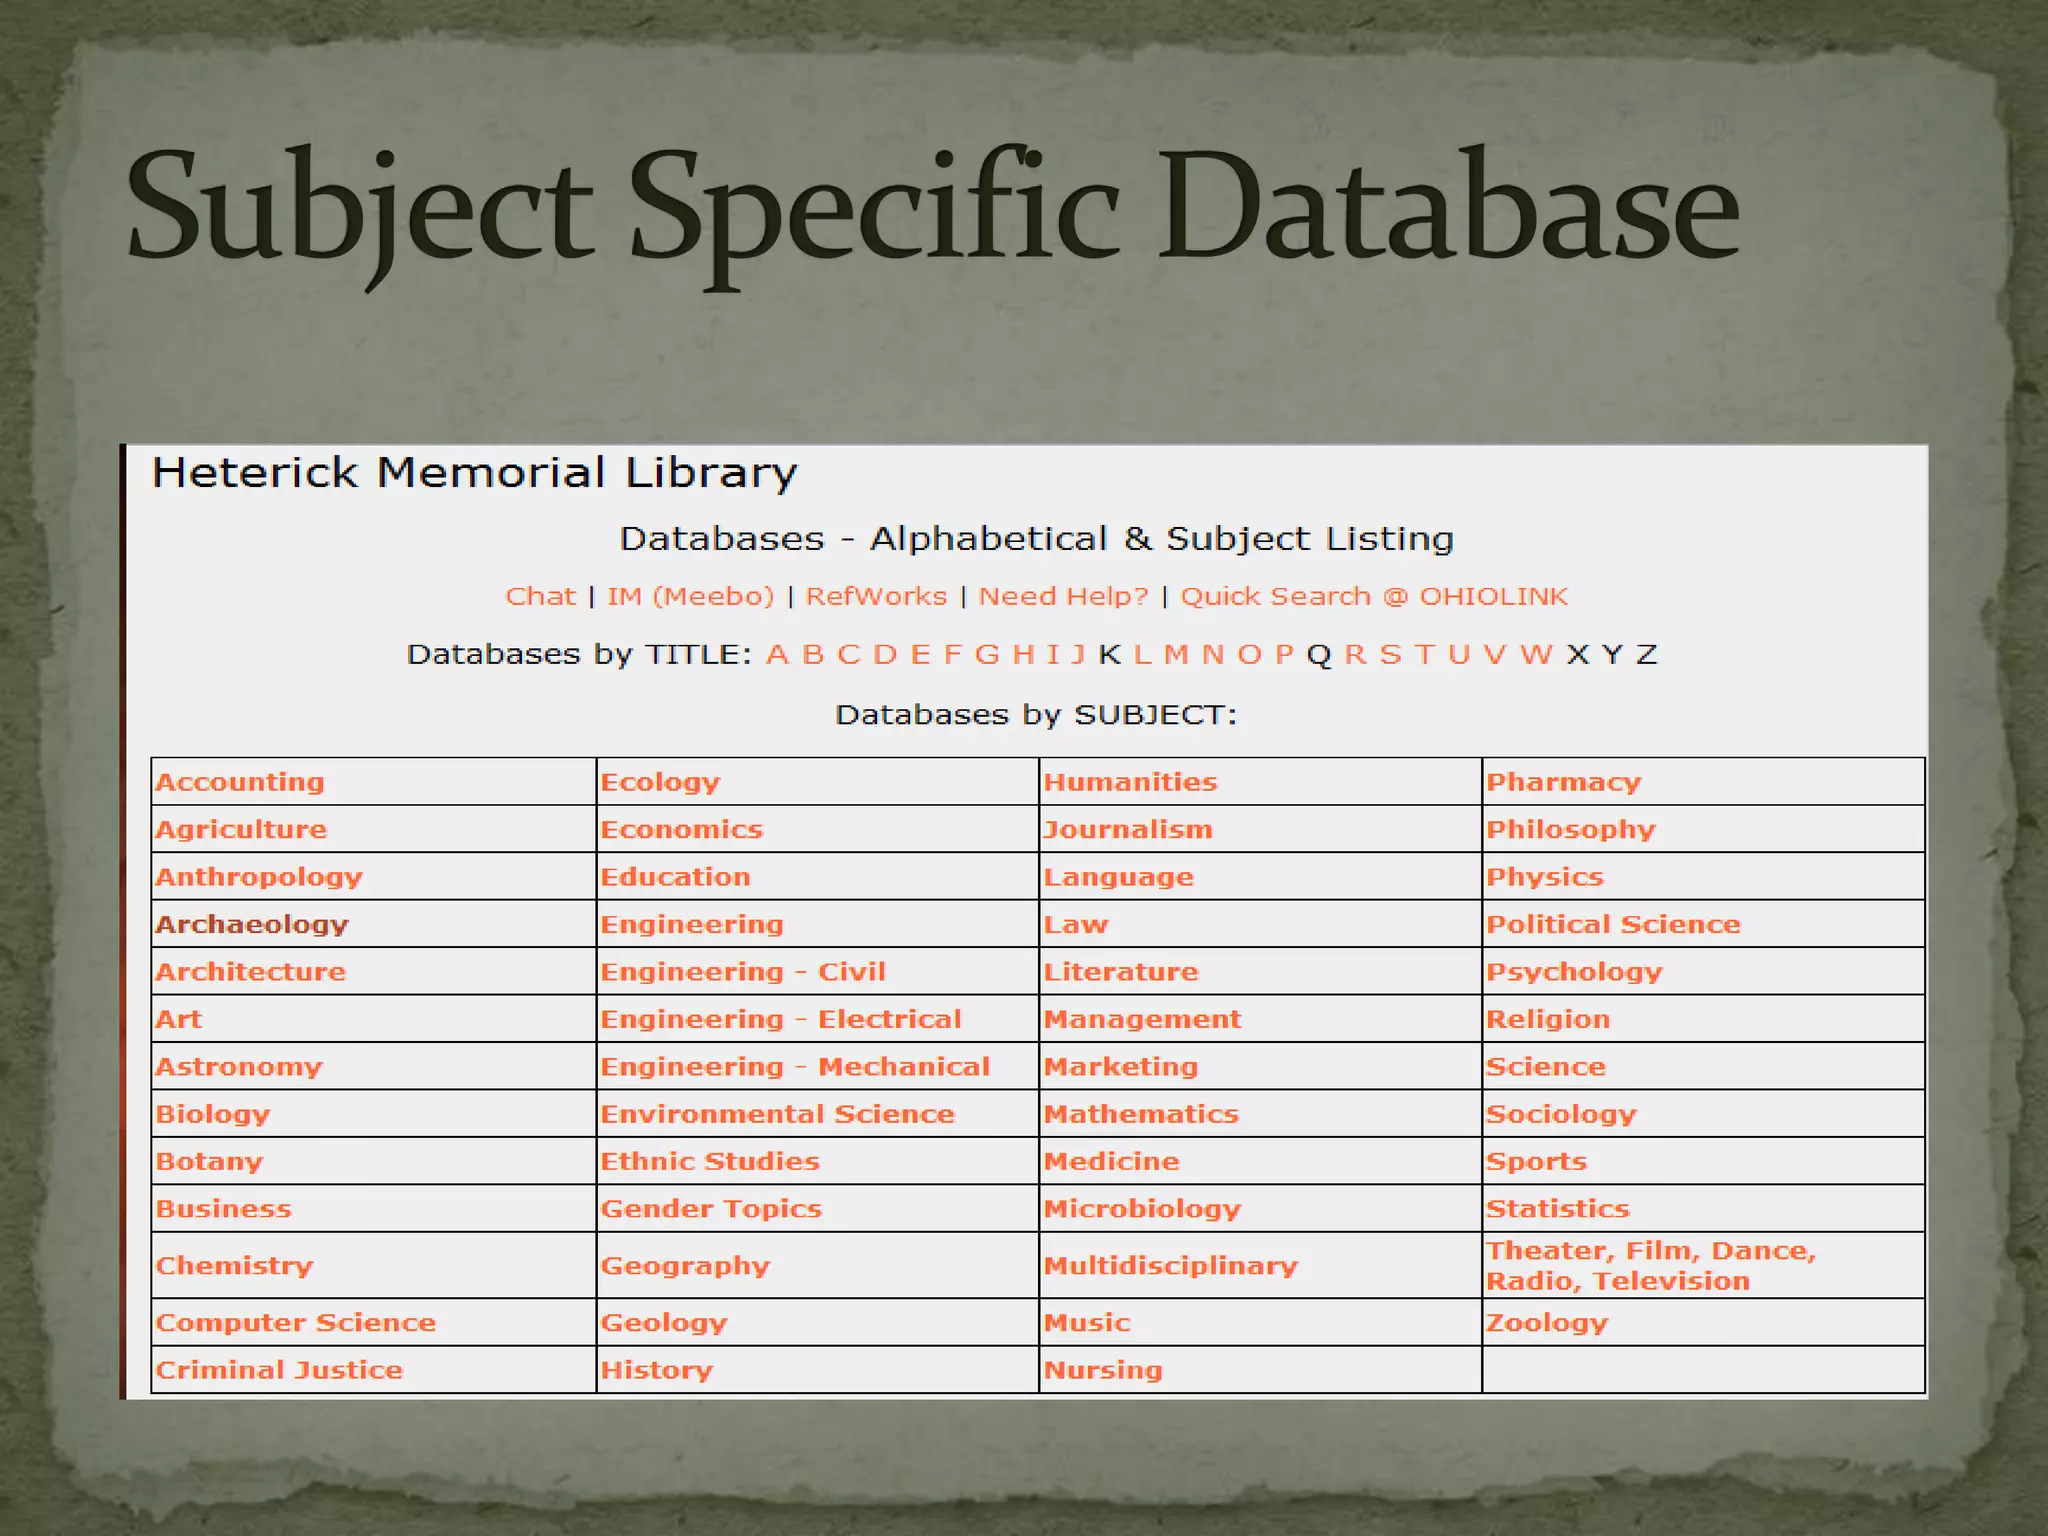The width and height of the screenshot is (2048, 1536).
Task: Select Engineering - Electrical subject
Action: click(x=781, y=1019)
